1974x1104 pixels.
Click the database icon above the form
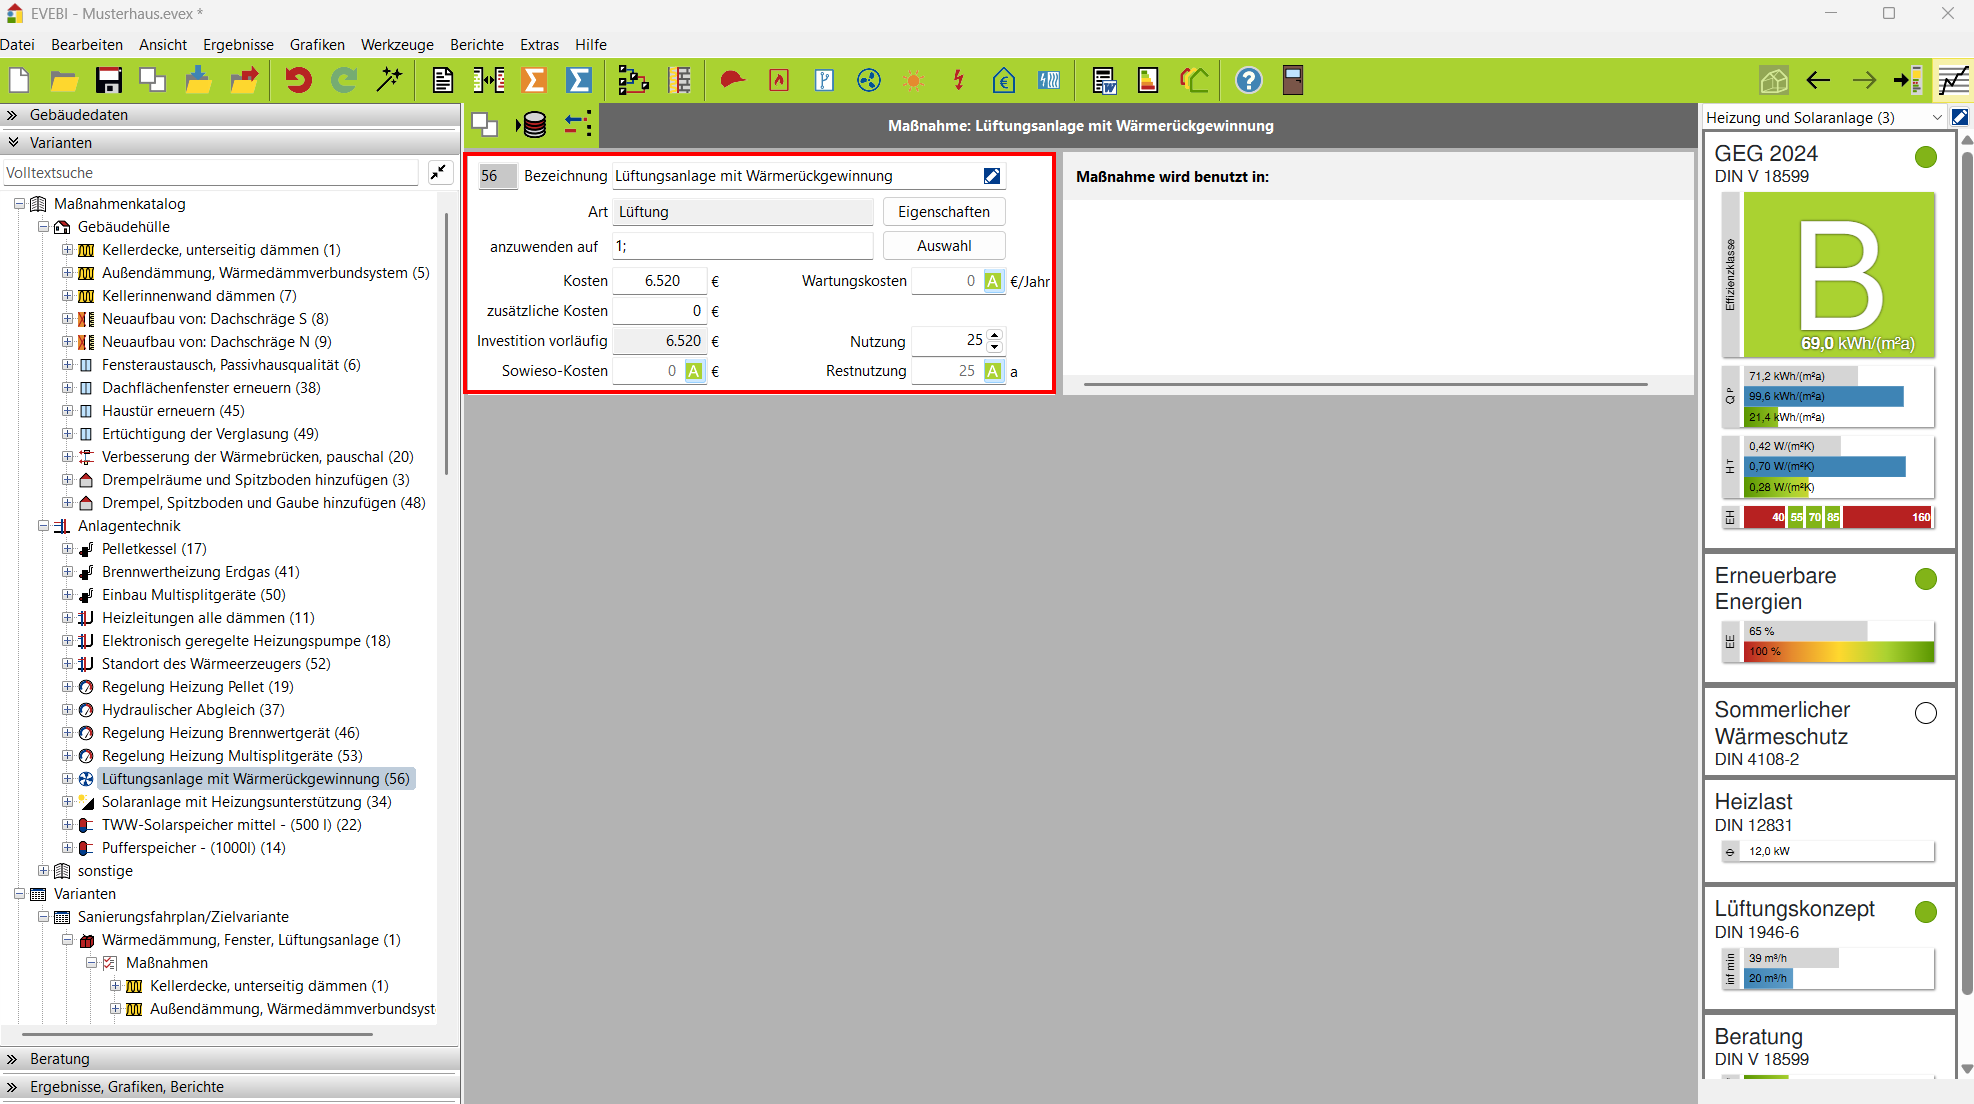click(x=533, y=125)
